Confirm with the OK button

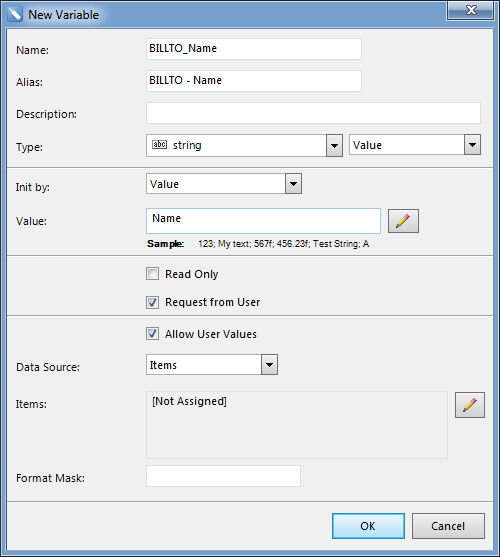coord(368,526)
